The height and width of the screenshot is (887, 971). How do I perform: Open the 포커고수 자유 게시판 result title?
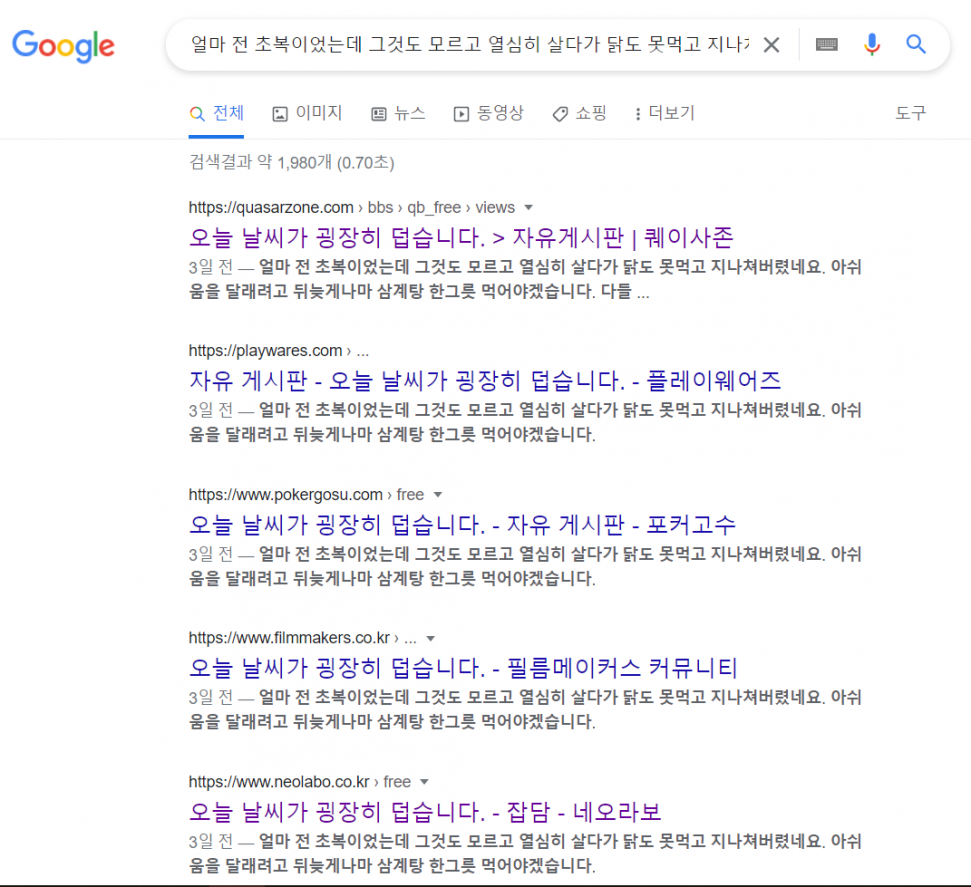point(462,525)
